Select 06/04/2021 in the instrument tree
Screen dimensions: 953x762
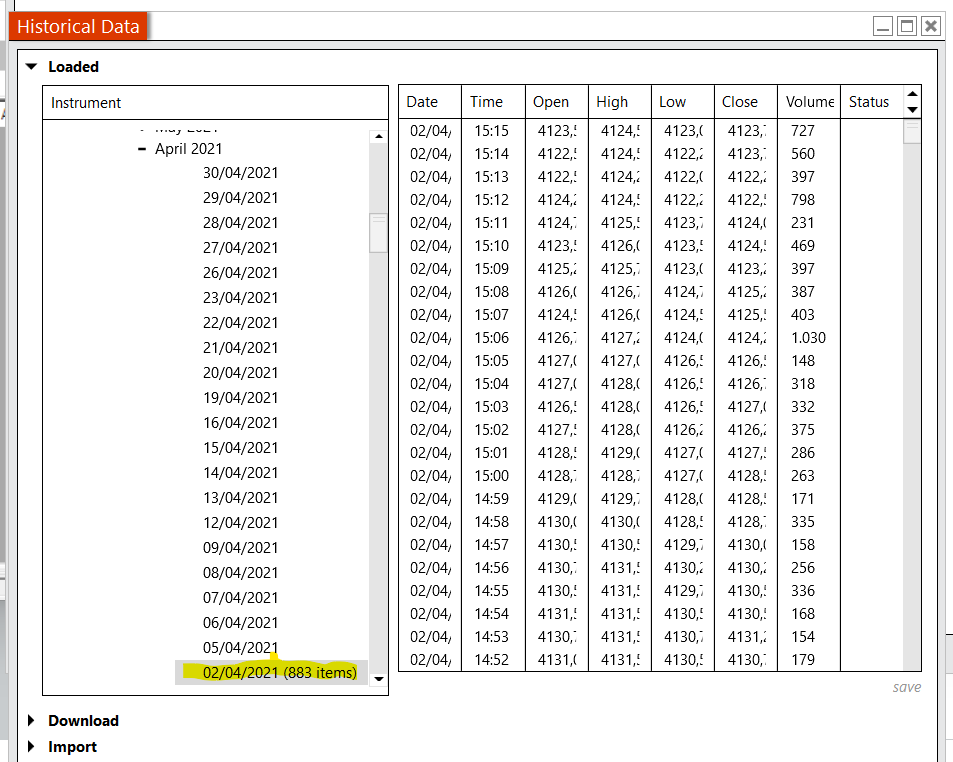[240, 623]
